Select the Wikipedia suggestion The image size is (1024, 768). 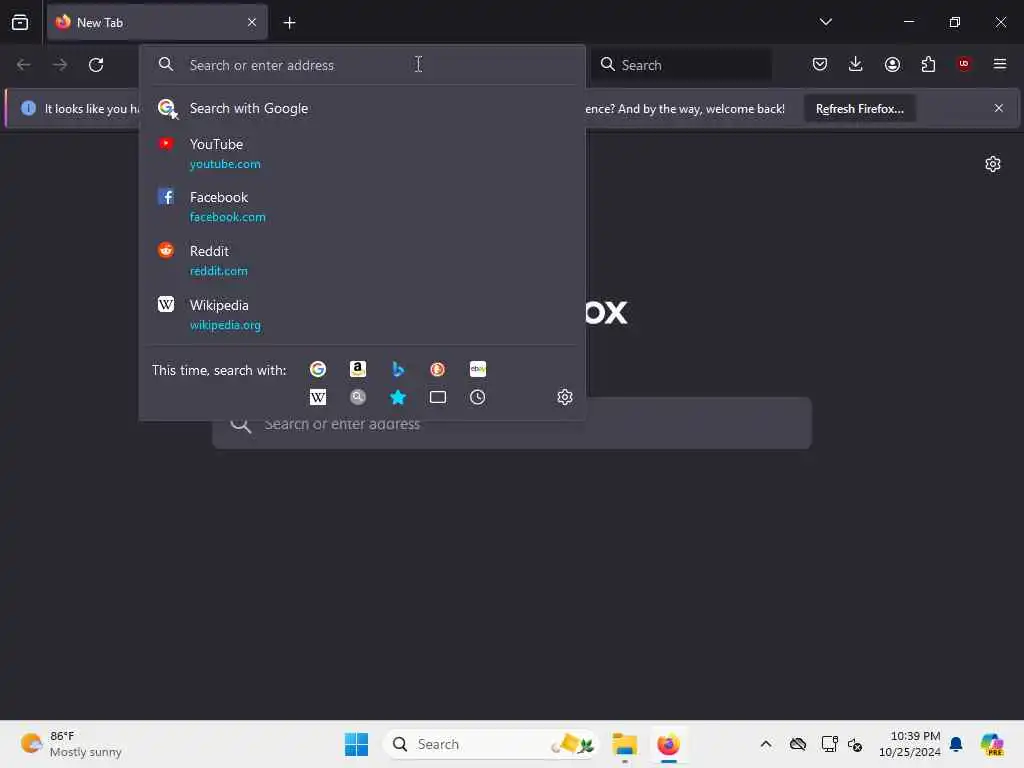pyautogui.click(x=362, y=315)
